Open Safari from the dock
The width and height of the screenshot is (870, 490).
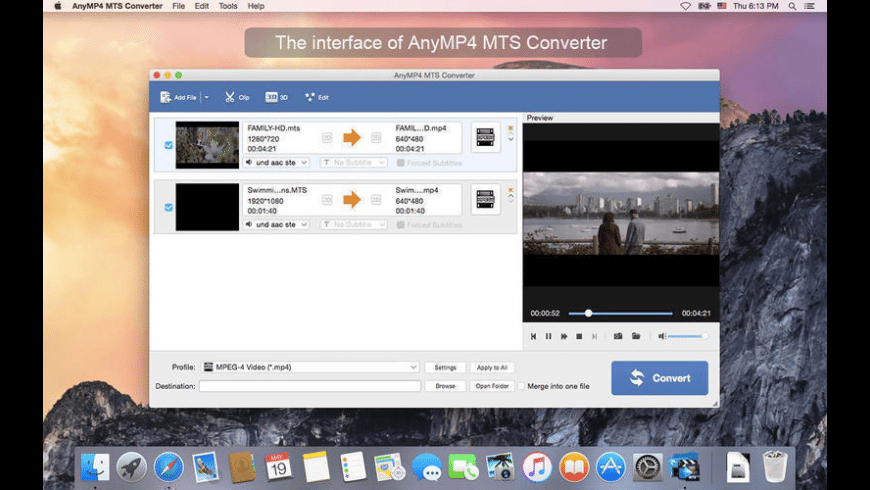(x=169, y=467)
